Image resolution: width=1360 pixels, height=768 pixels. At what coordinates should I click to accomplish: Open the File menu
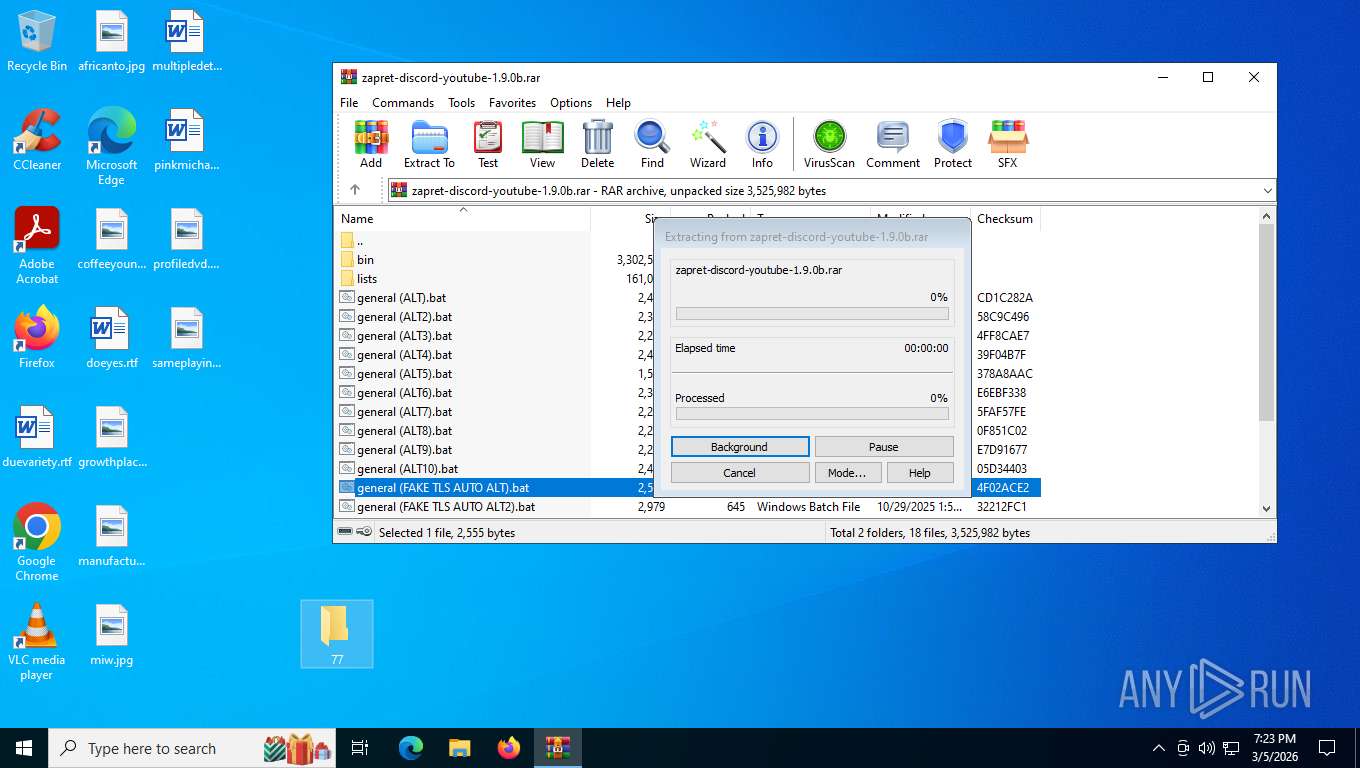(x=349, y=102)
